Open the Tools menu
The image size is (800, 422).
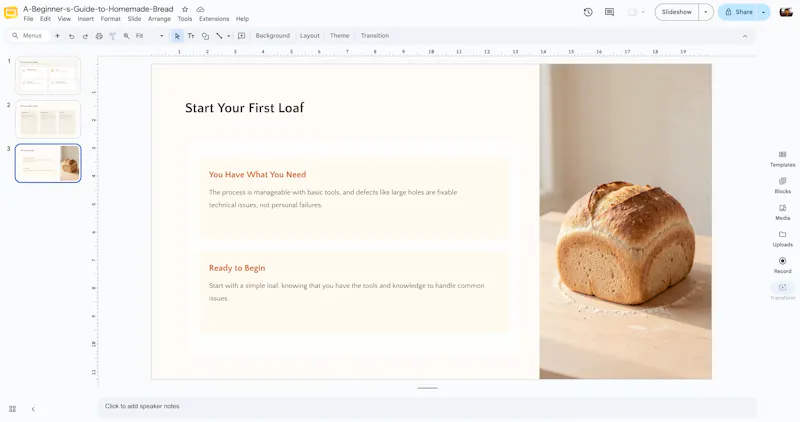pyautogui.click(x=185, y=19)
